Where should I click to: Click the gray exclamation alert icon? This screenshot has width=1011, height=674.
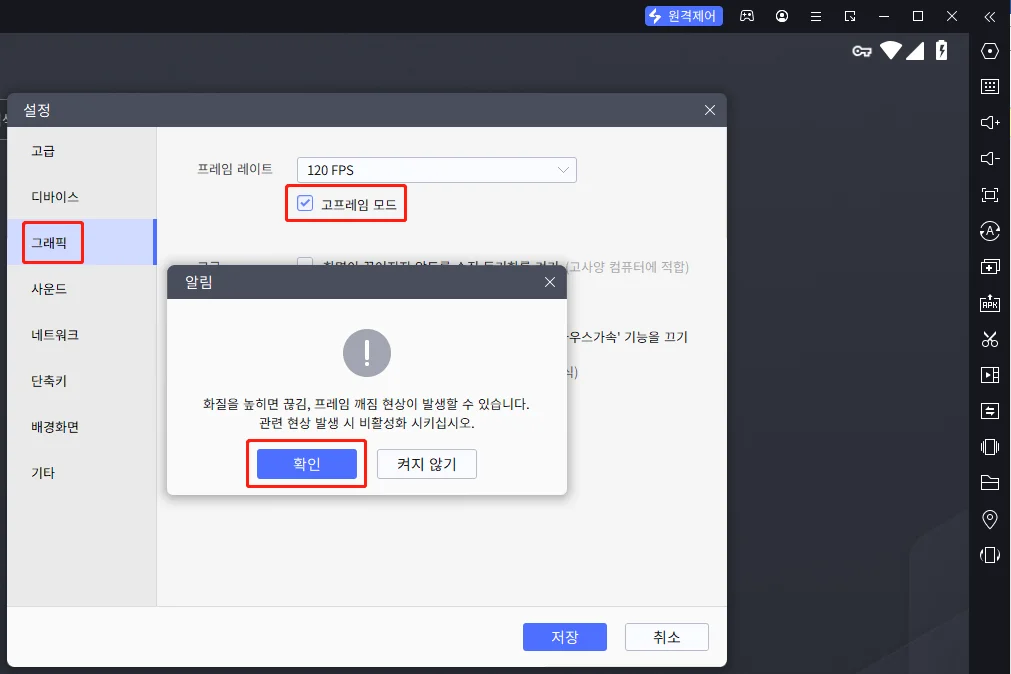coord(367,353)
